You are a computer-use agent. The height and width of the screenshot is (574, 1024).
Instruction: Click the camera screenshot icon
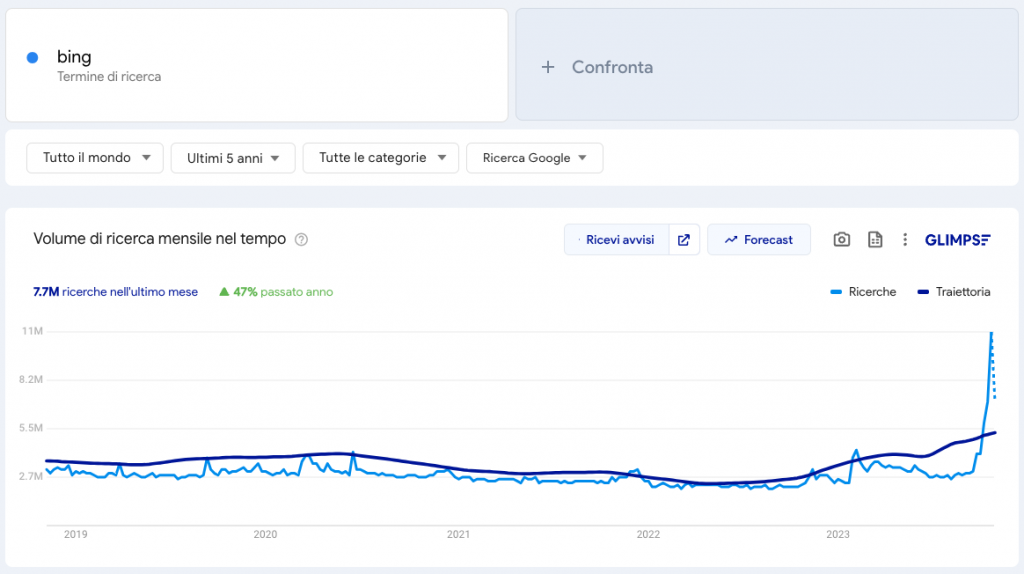[842, 240]
